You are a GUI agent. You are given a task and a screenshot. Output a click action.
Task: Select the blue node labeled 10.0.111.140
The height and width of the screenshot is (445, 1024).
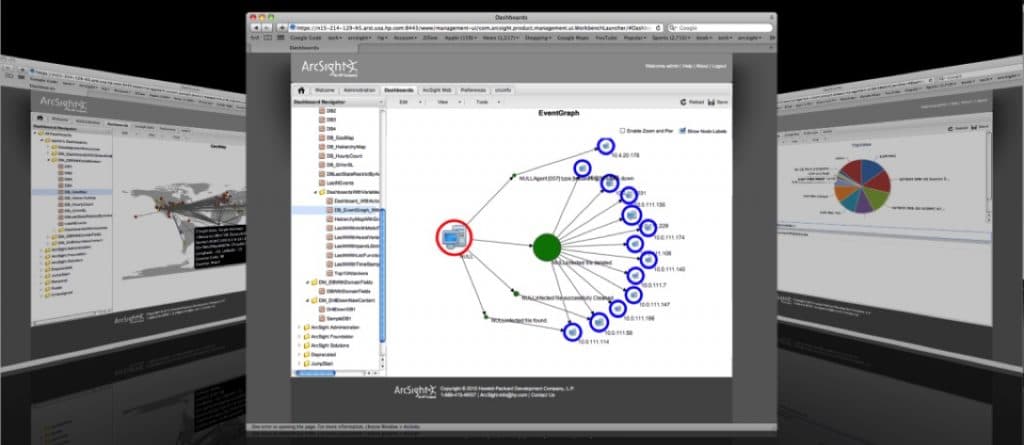click(x=648, y=259)
